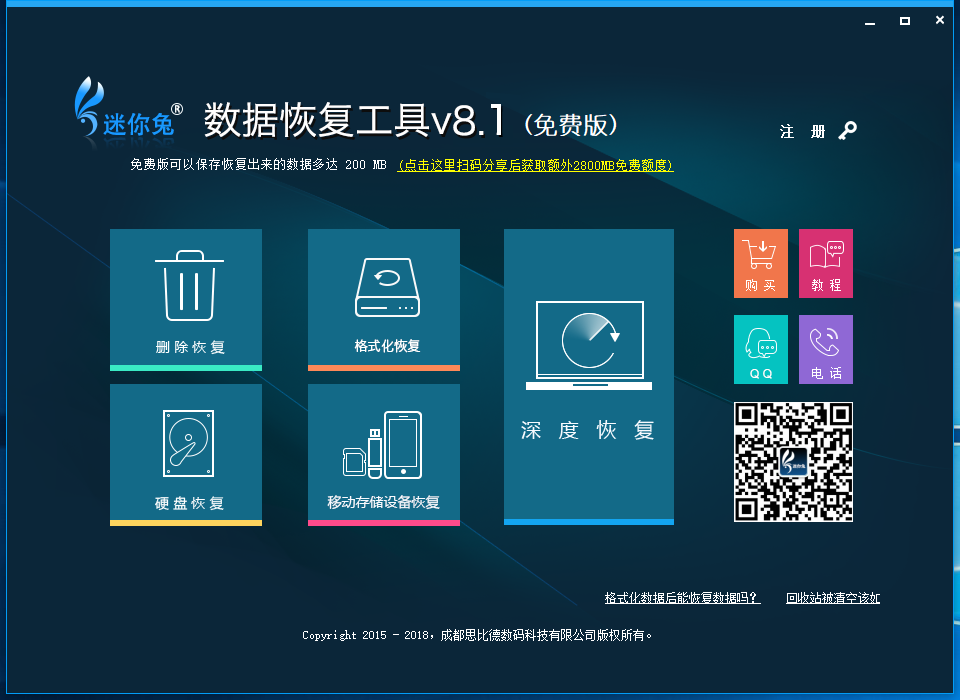
Task: Open the 删除恢复 (Delete Recovery) module
Action: click(x=185, y=300)
